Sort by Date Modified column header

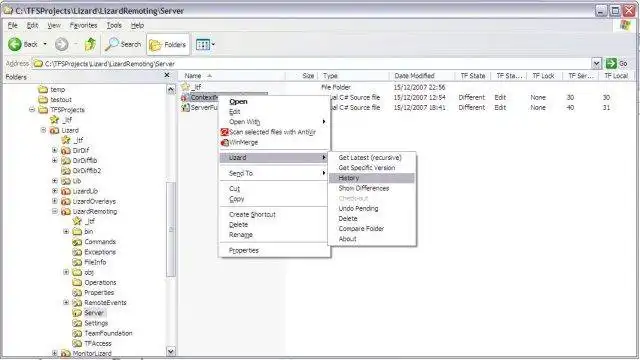422,76
